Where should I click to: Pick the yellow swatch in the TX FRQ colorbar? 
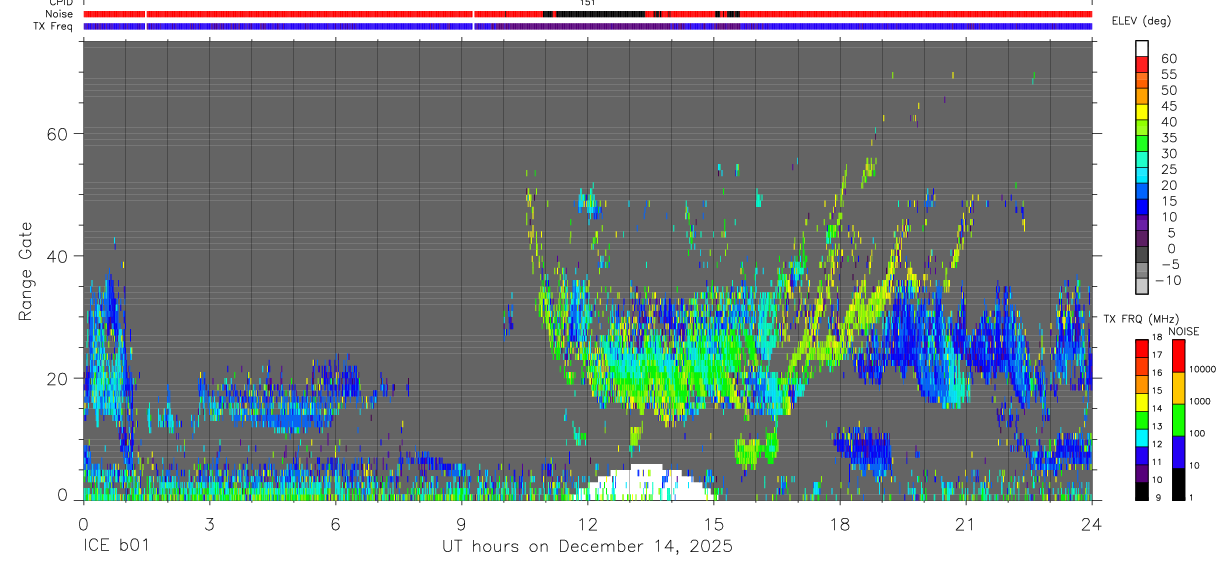[x=1141, y=401]
